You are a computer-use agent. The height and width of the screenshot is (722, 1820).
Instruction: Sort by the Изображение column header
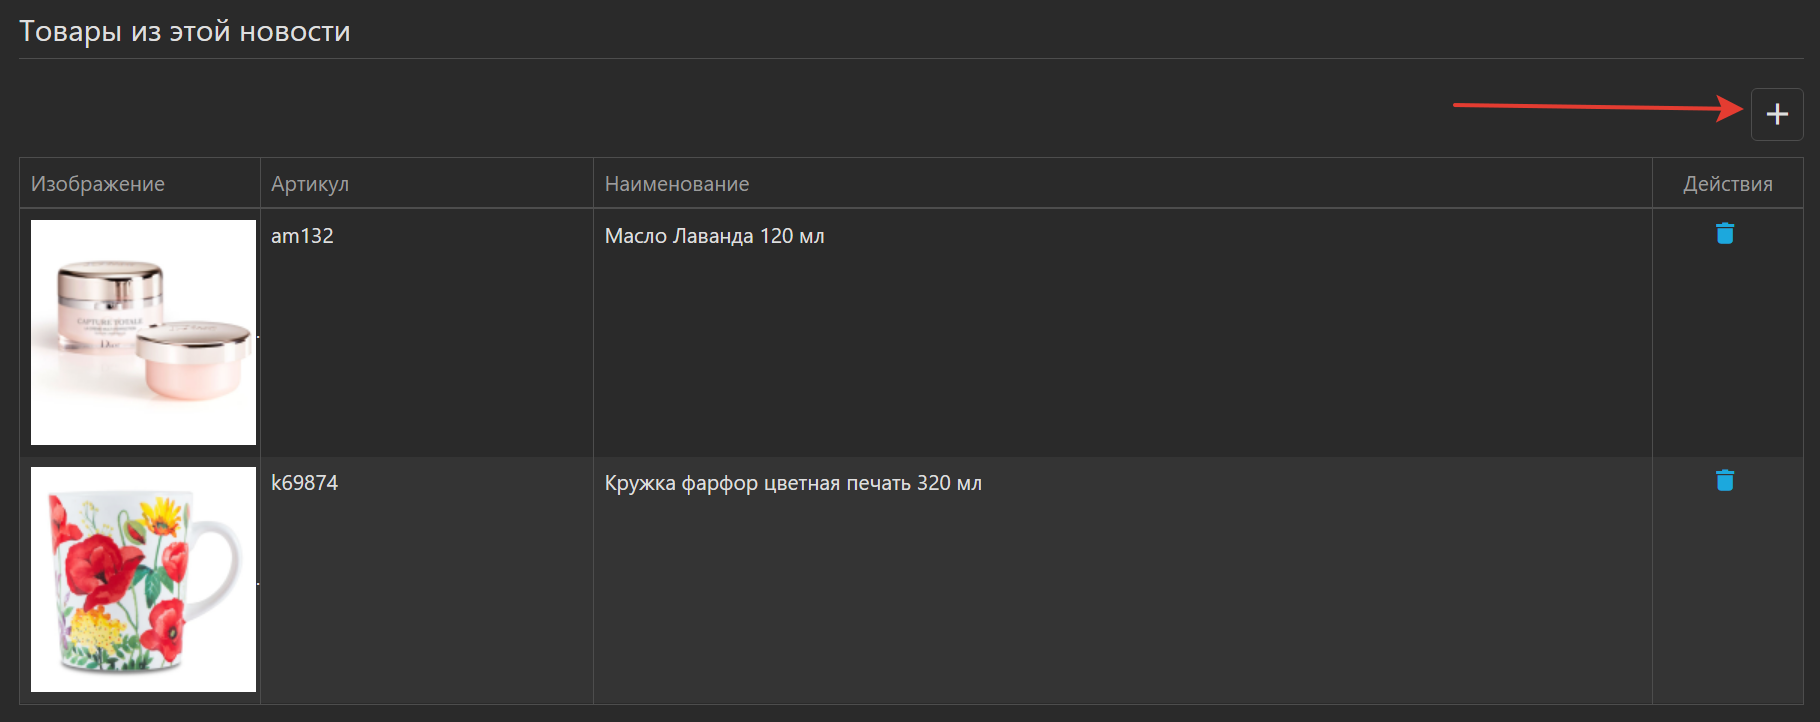98,184
